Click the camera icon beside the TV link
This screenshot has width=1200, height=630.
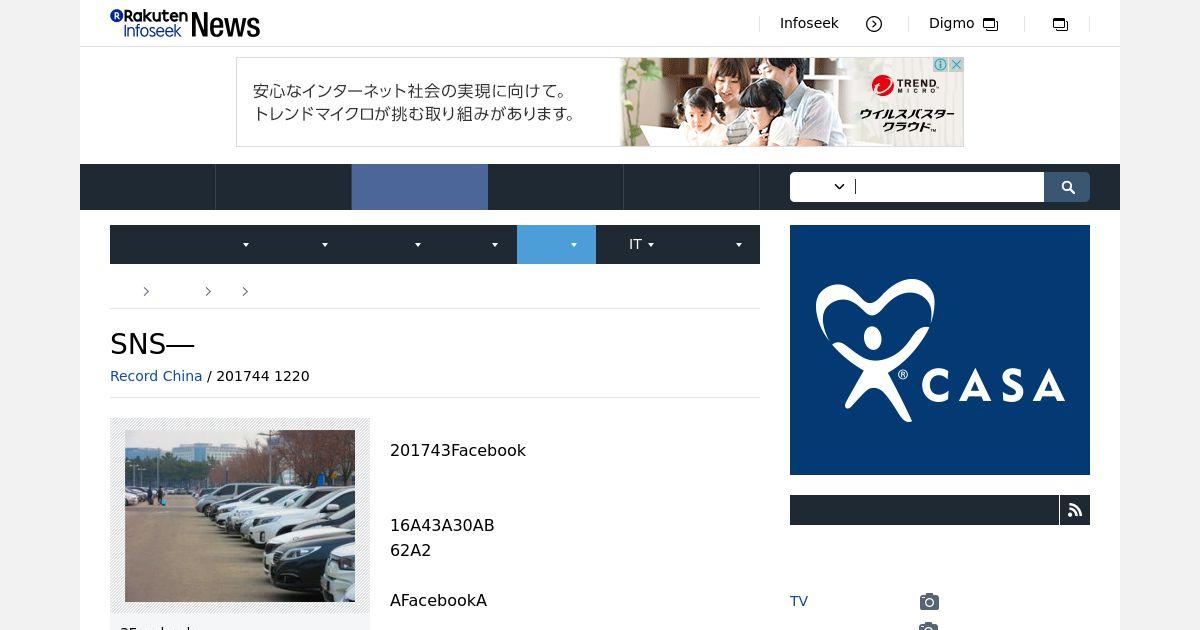point(929,601)
